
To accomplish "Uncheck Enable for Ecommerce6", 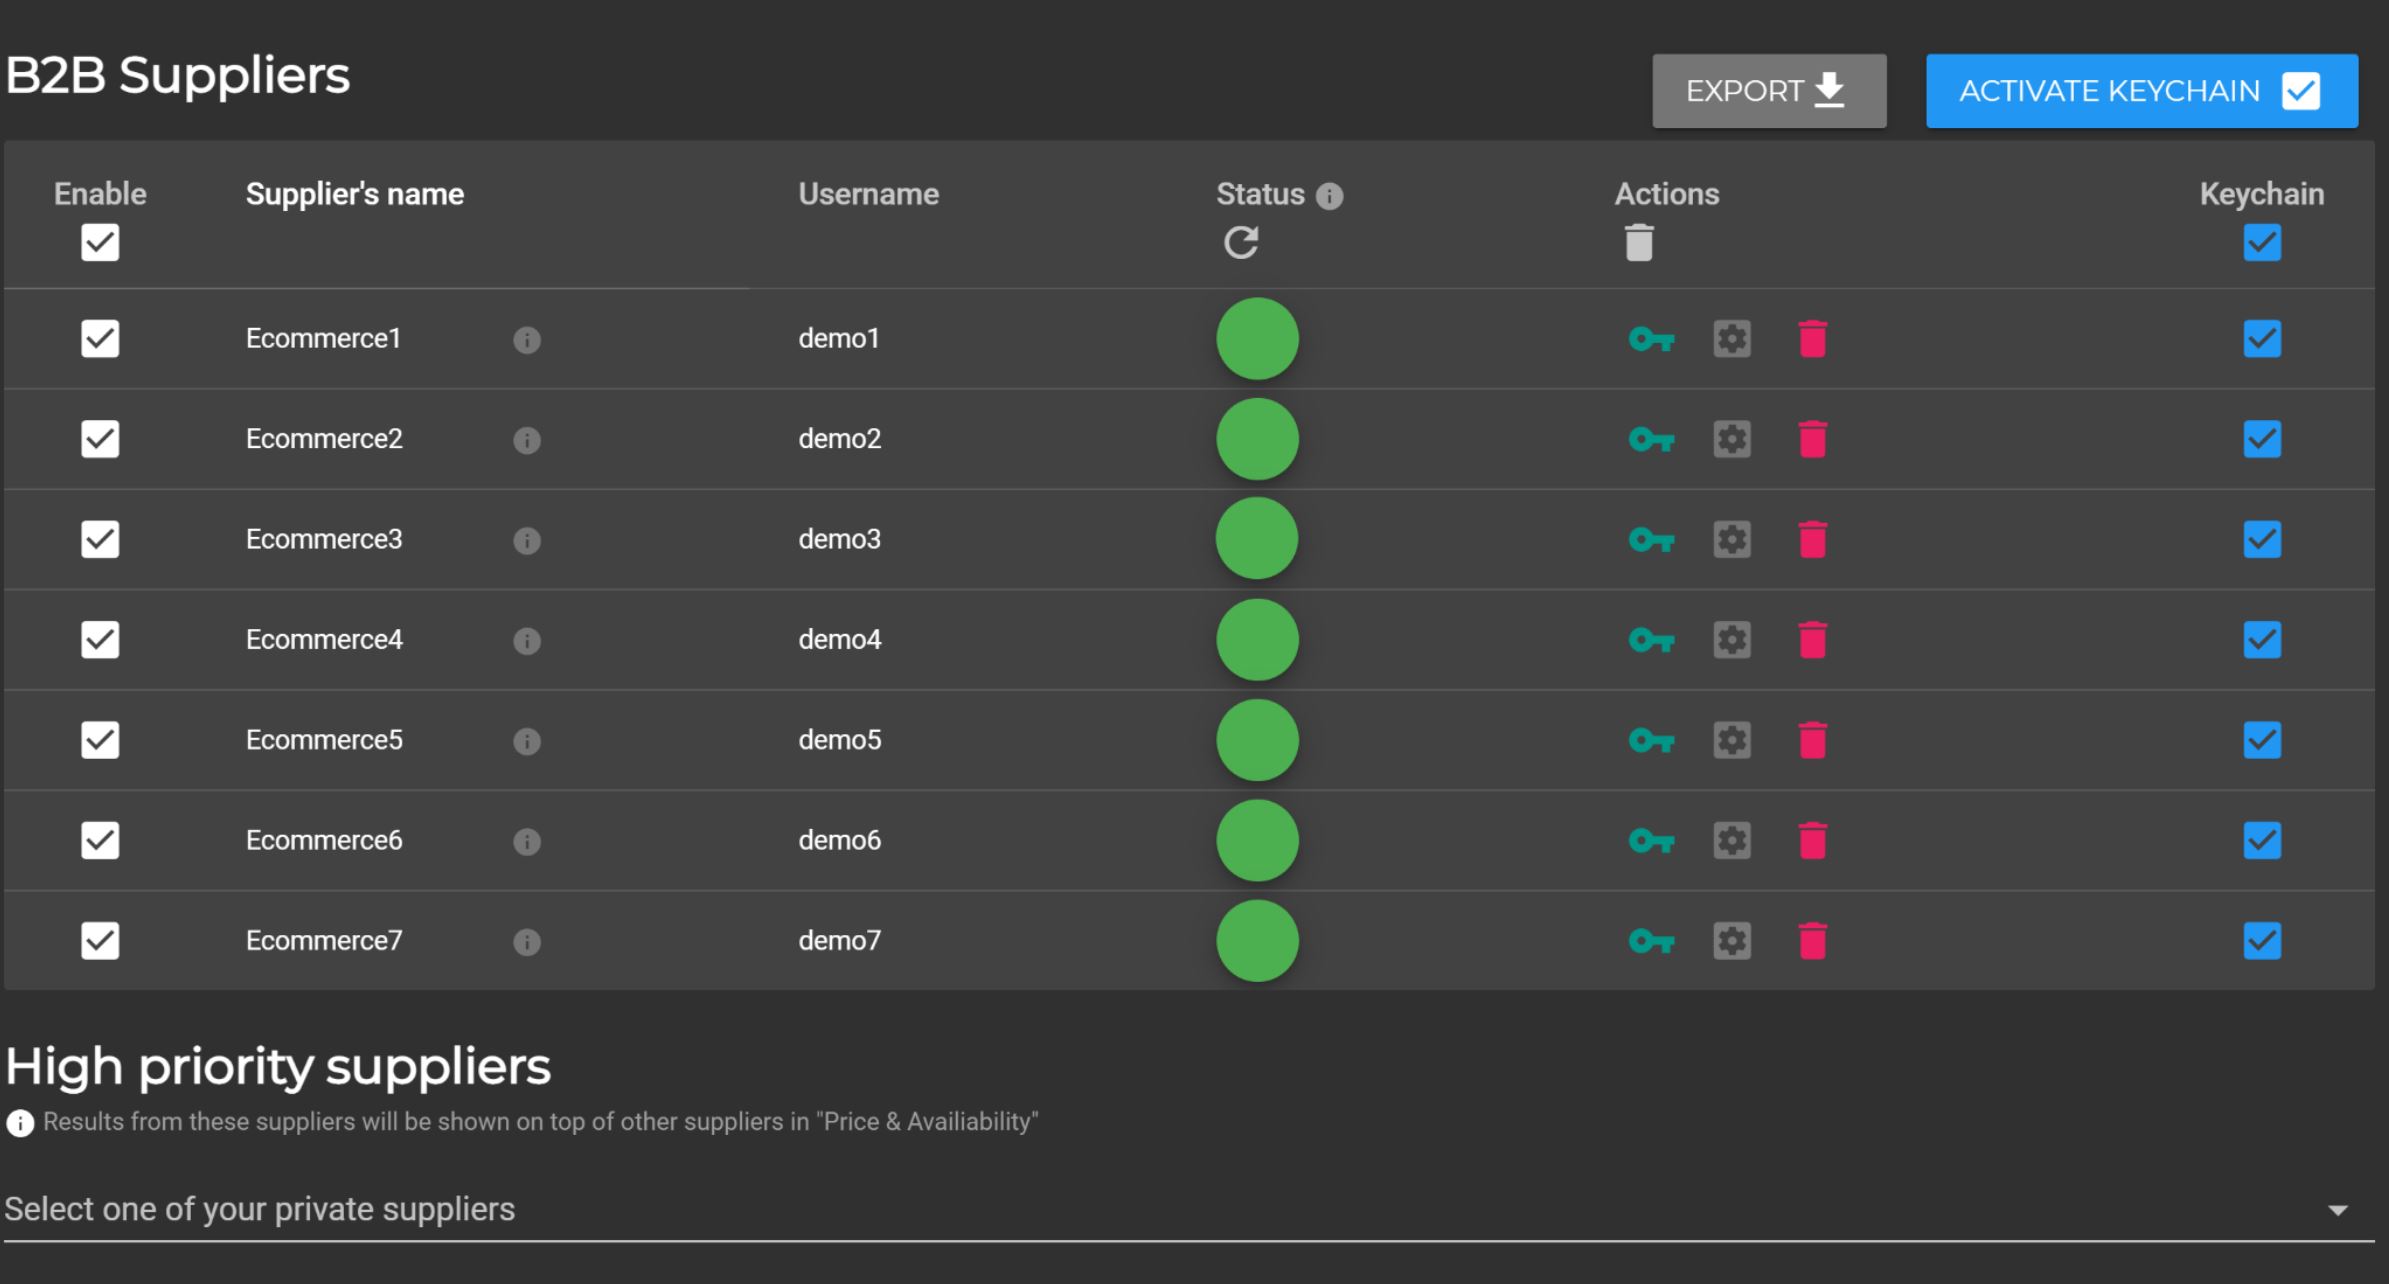I will tap(100, 841).
